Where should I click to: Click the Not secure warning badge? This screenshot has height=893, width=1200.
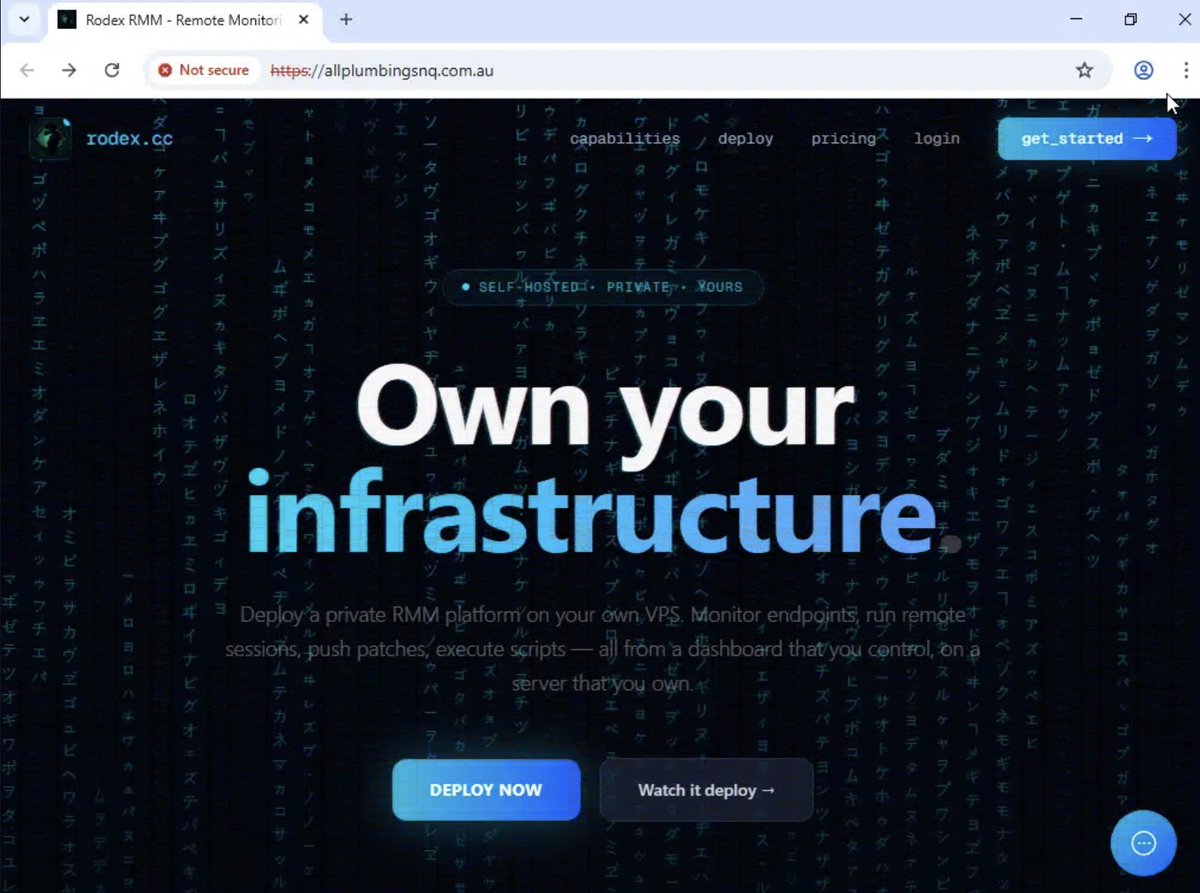click(204, 70)
